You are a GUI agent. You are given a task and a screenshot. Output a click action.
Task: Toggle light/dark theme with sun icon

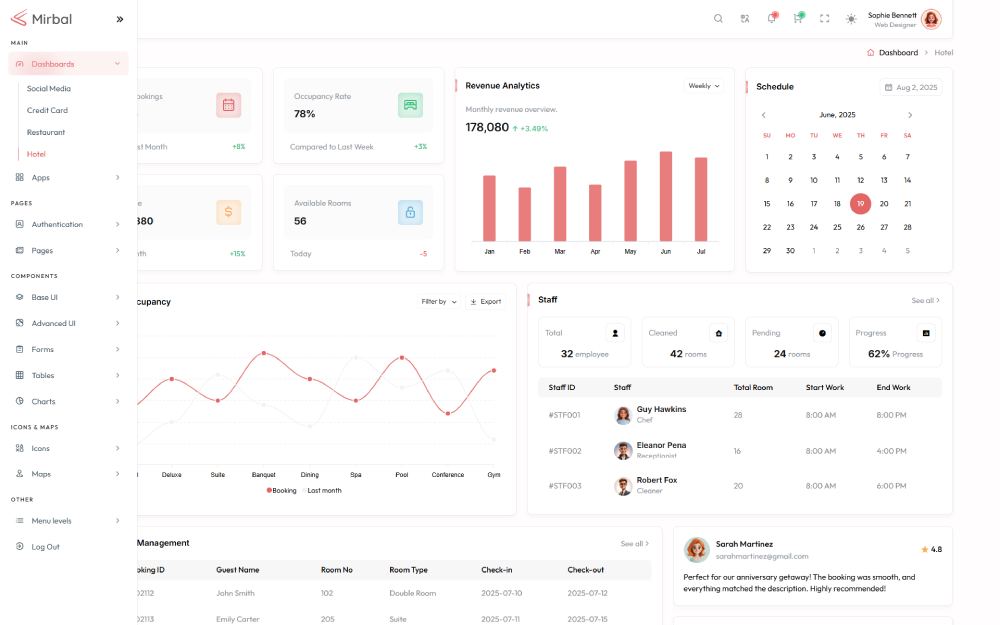[851, 19]
